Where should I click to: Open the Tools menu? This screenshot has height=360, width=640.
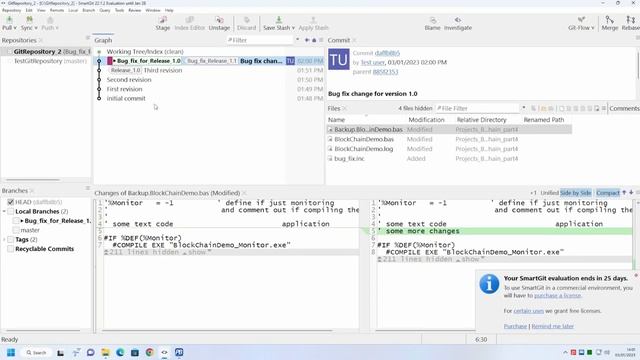[120, 10]
